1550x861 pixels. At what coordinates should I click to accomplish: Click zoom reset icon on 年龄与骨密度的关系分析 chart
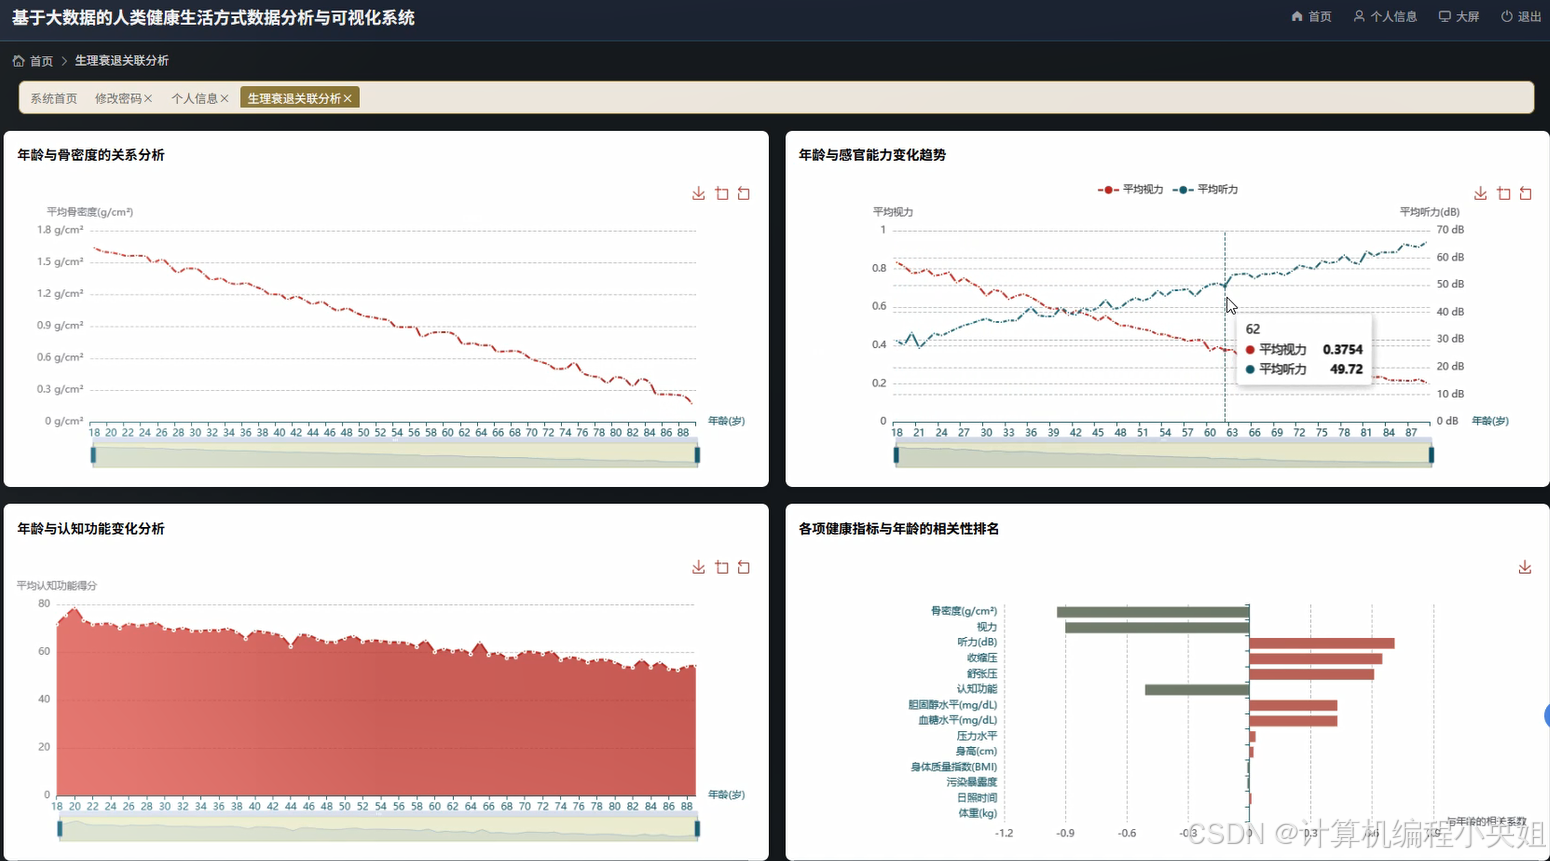pos(744,194)
